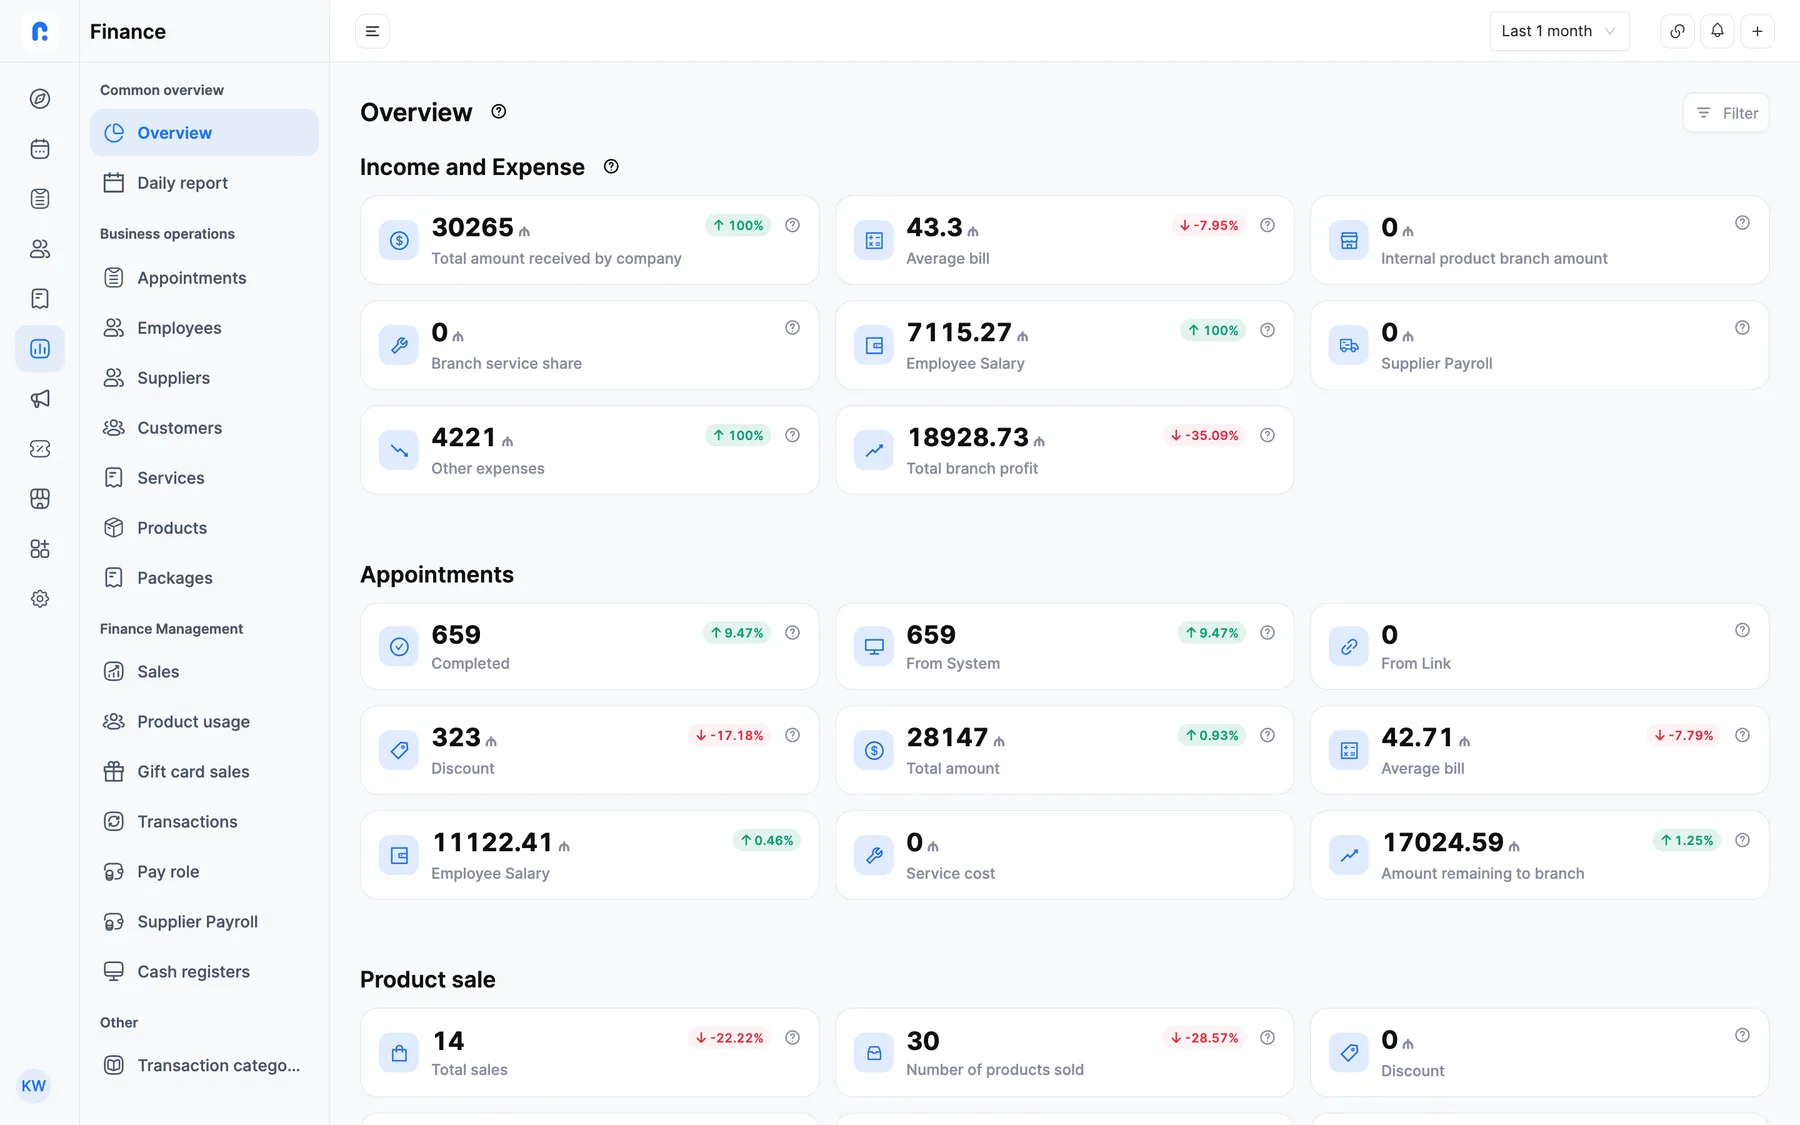The image size is (1800, 1125).
Task: Click the 42.71 Average bill value
Action: click(1417, 737)
